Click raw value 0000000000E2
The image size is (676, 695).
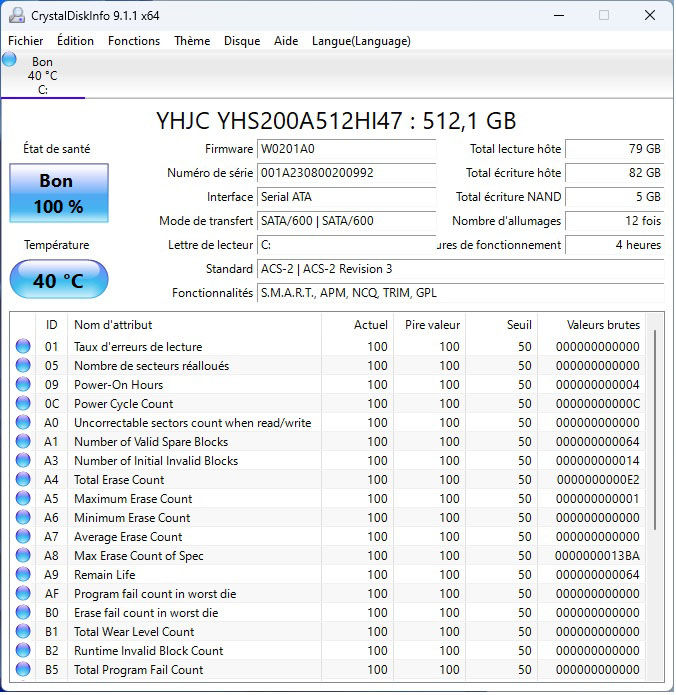[x=598, y=480]
